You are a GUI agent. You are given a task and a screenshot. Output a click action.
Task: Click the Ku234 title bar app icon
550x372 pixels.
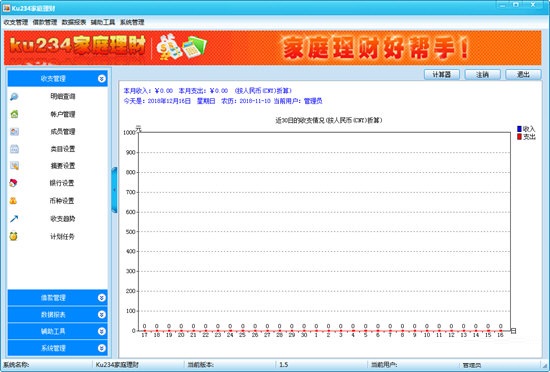pos(6,8)
